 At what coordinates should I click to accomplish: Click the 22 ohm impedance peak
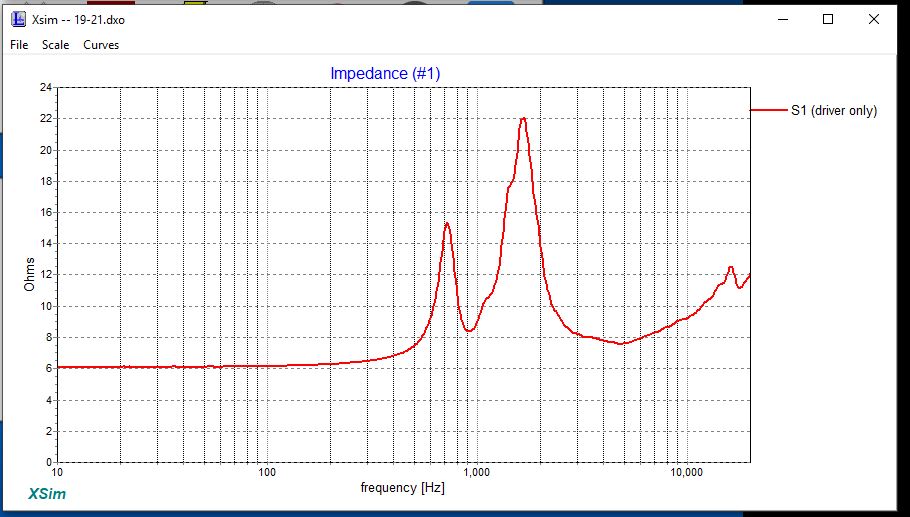pos(523,119)
